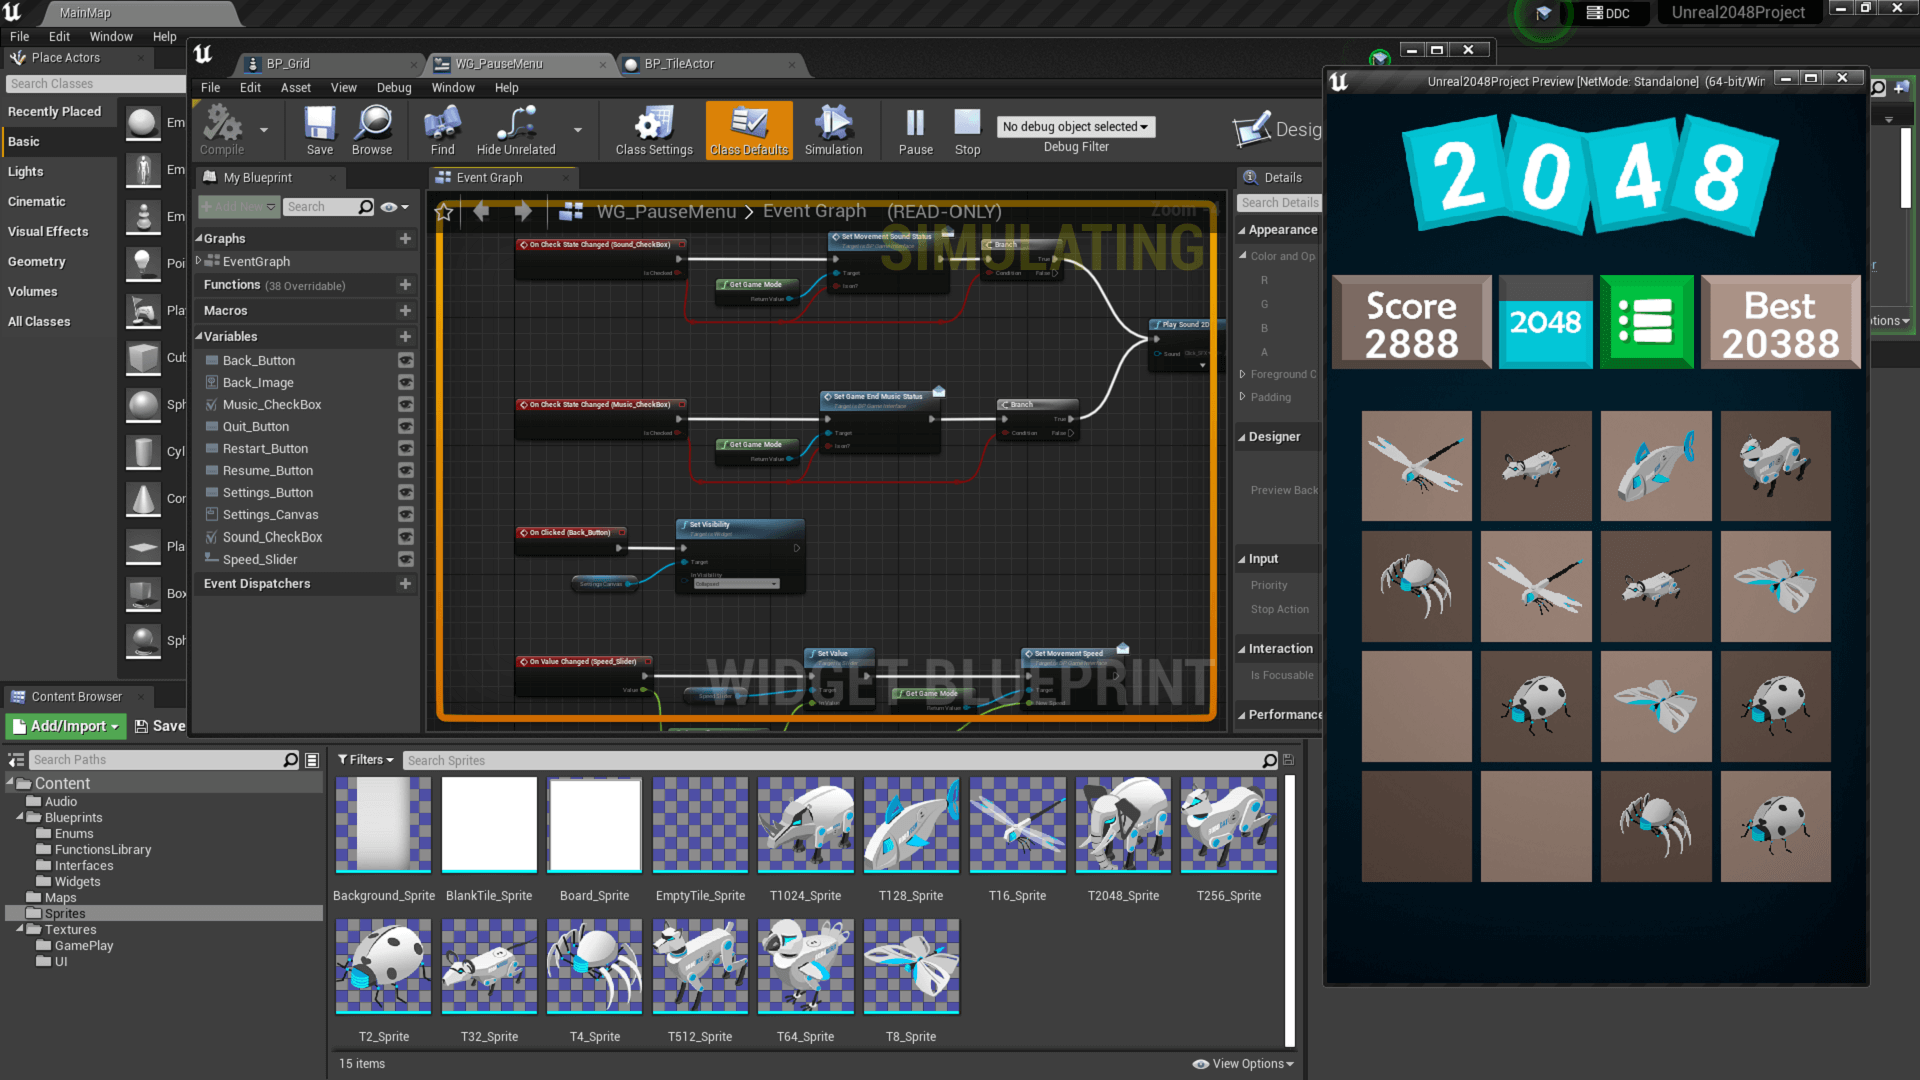Add a new function with plus icon
The width and height of the screenshot is (1920, 1080).
pos(405,285)
